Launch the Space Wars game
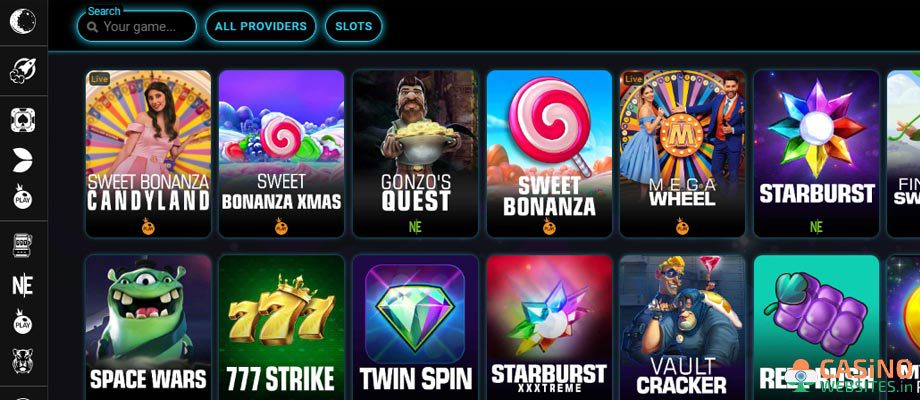 pyautogui.click(x=148, y=327)
